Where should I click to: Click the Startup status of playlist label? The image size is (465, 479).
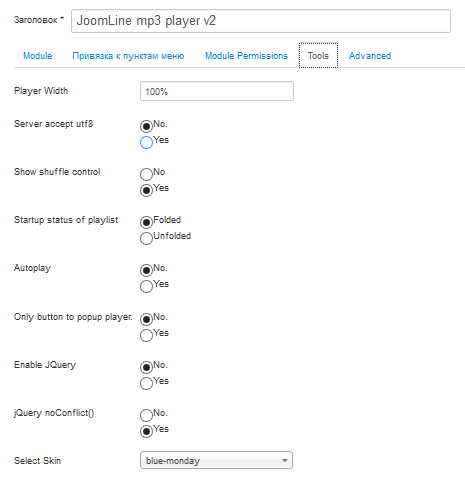(66, 220)
